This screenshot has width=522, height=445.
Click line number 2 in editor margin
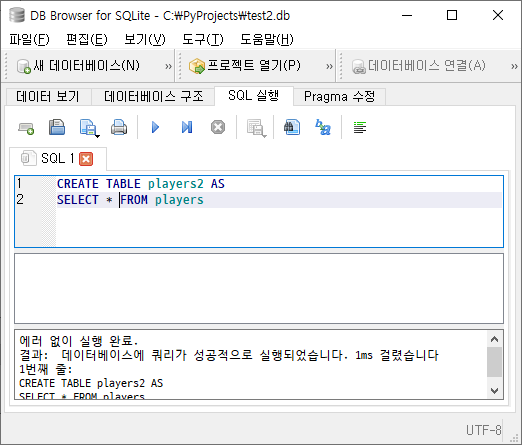coord(20,200)
